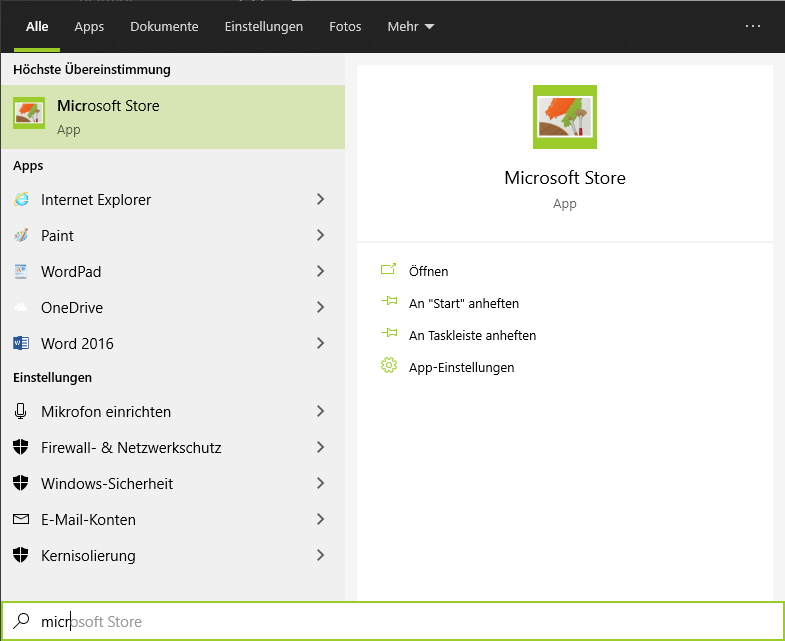The width and height of the screenshot is (785, 641).
Task: Expand the Word 2016 result chevron
Action: [x=320, y=344]
